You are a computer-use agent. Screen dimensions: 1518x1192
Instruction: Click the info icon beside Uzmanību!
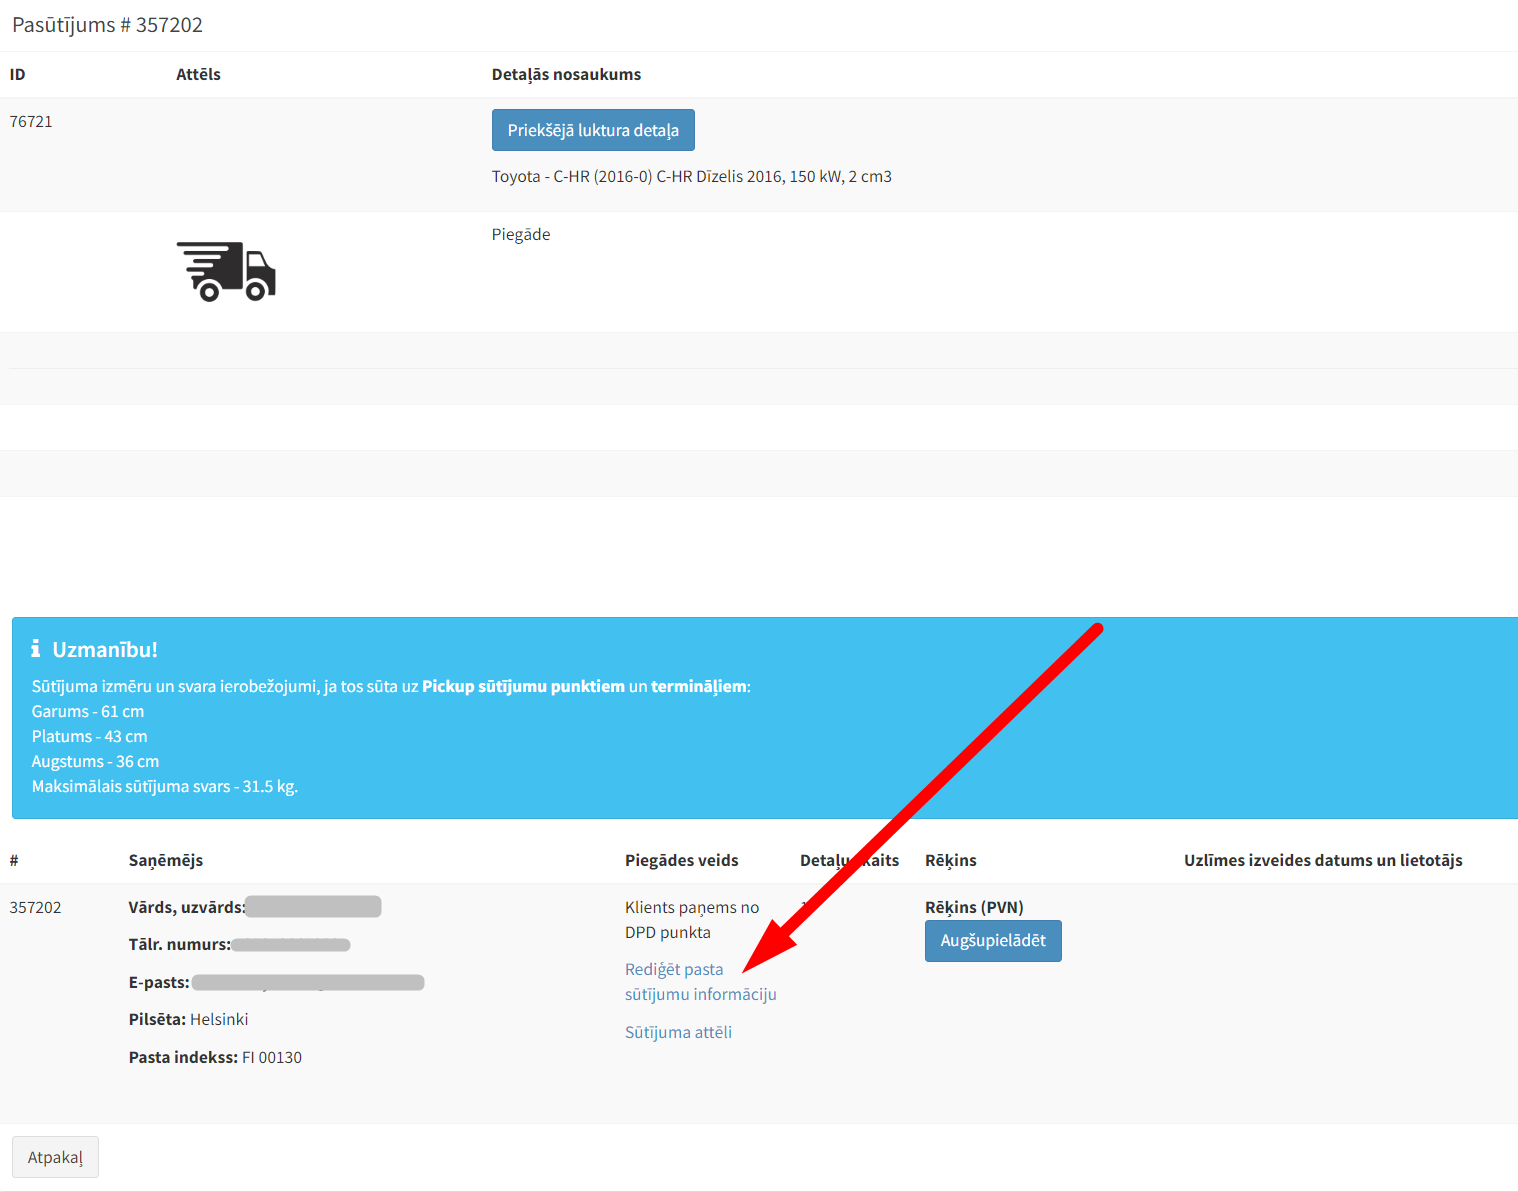(x=36, y=649)
